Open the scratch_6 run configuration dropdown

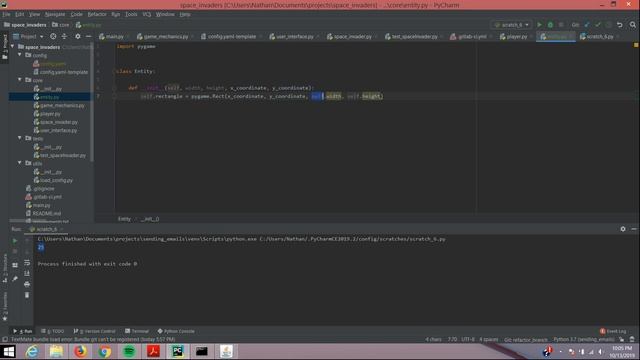pos(511,25)
